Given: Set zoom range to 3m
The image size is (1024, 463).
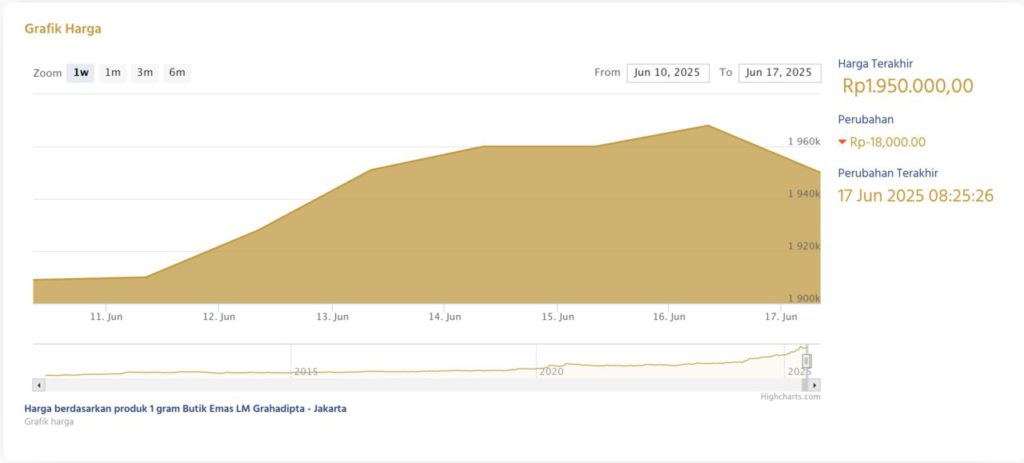Looking at the screenshot, I should 145,73.
